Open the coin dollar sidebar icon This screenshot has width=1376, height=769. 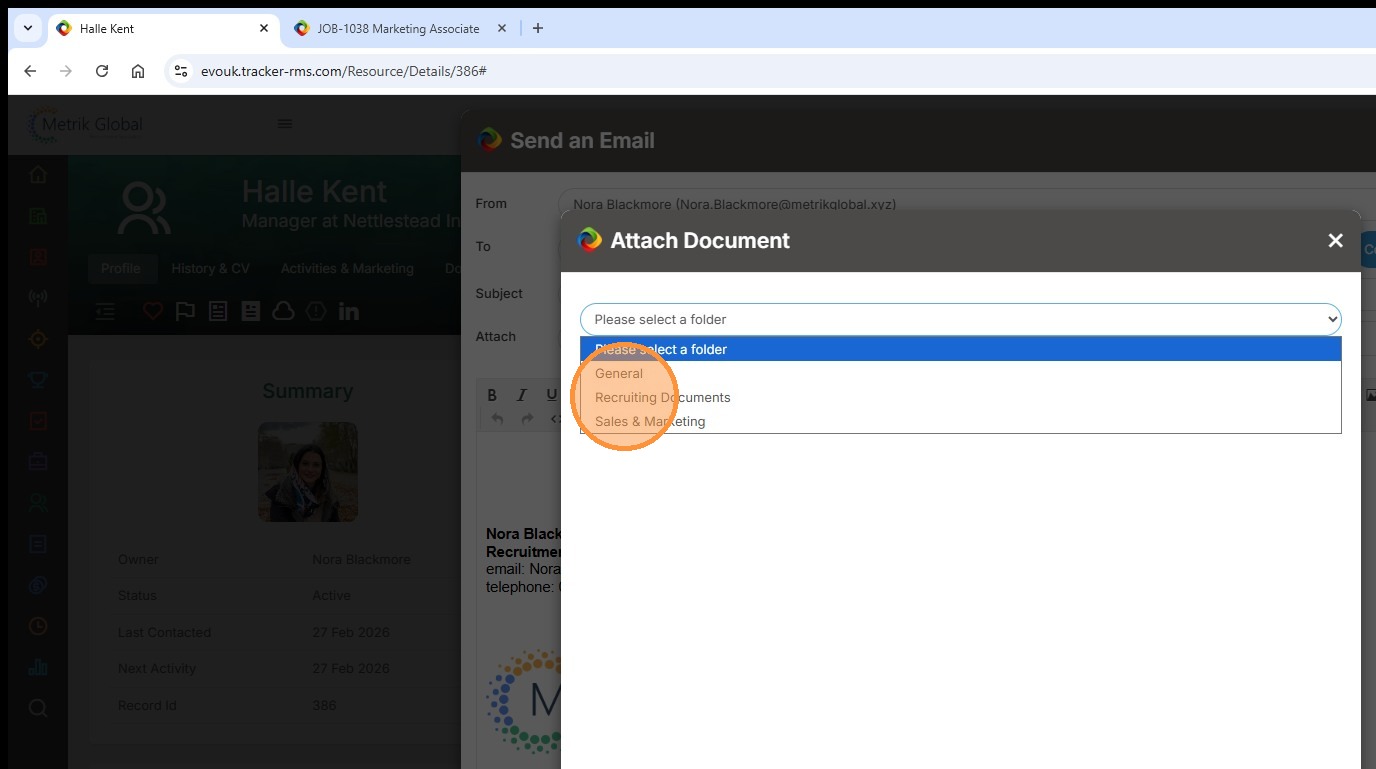point(38,585)
